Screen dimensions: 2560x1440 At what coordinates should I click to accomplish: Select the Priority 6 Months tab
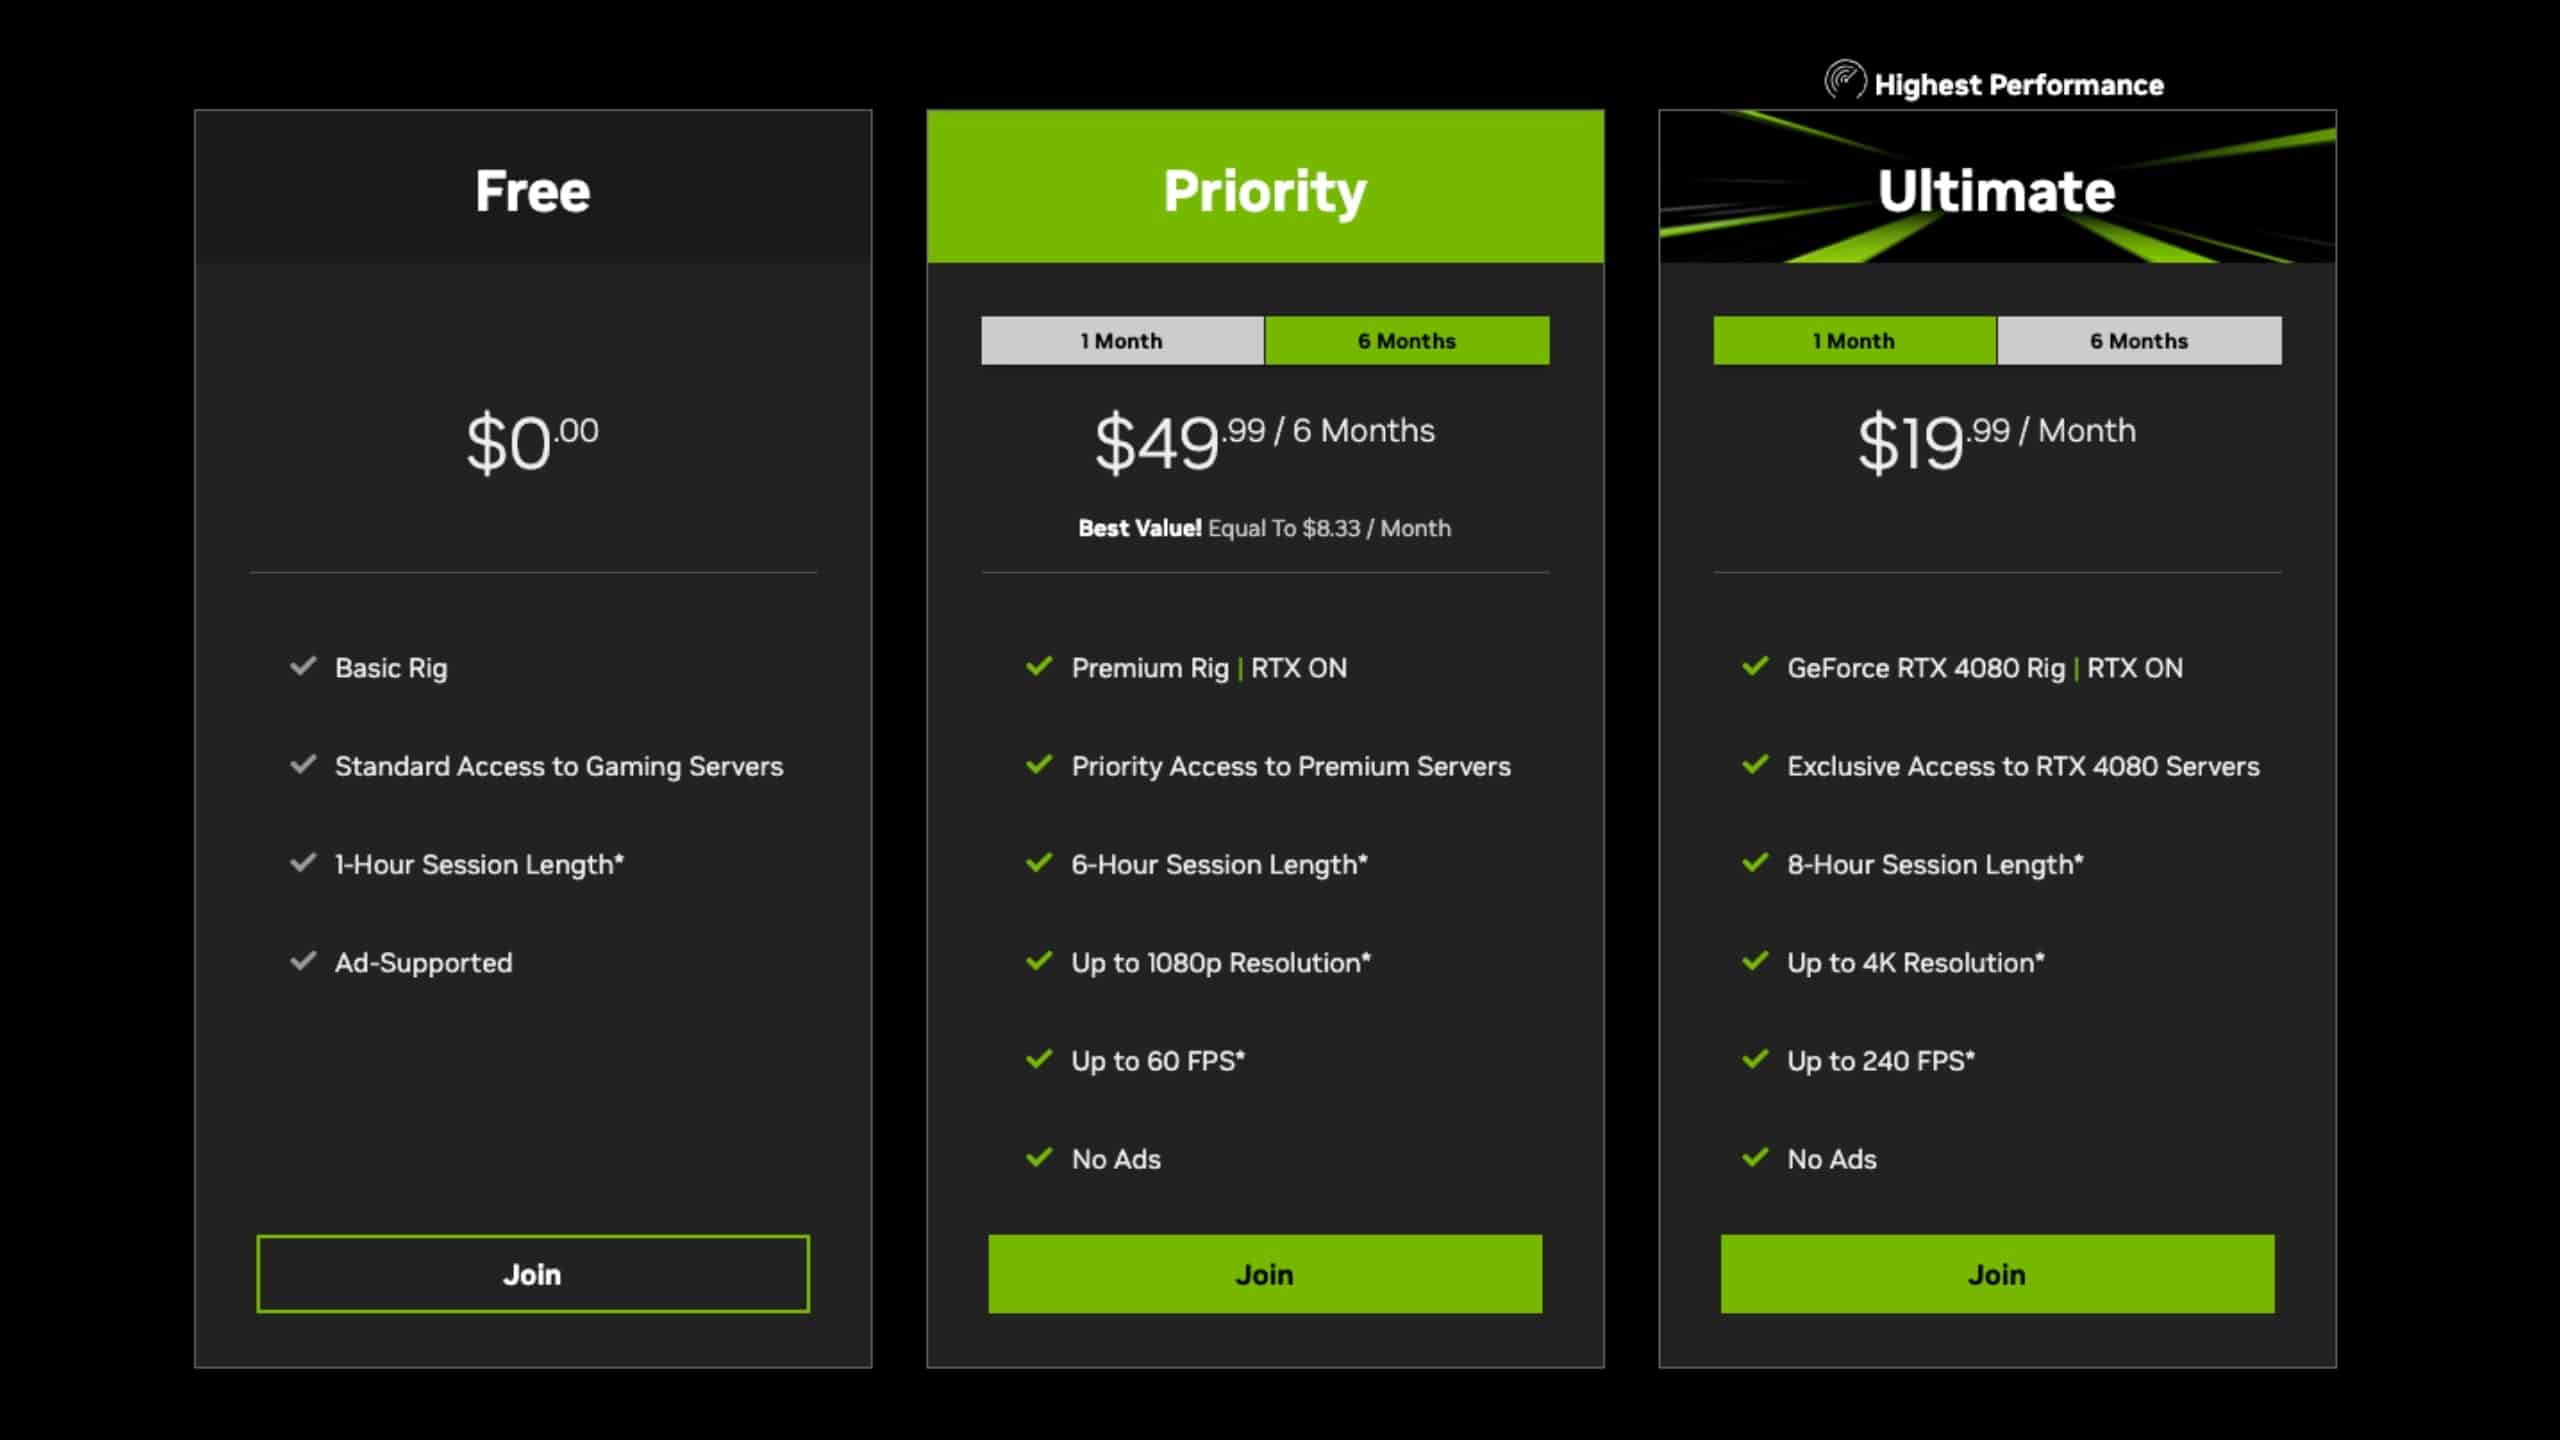[x=1407, y=341]
